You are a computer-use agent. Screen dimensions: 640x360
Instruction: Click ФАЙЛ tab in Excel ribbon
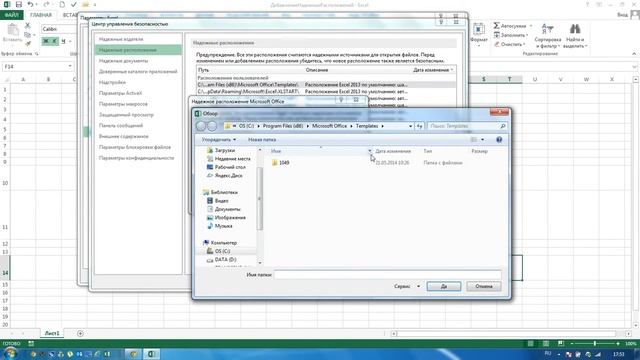click(11, 15)
